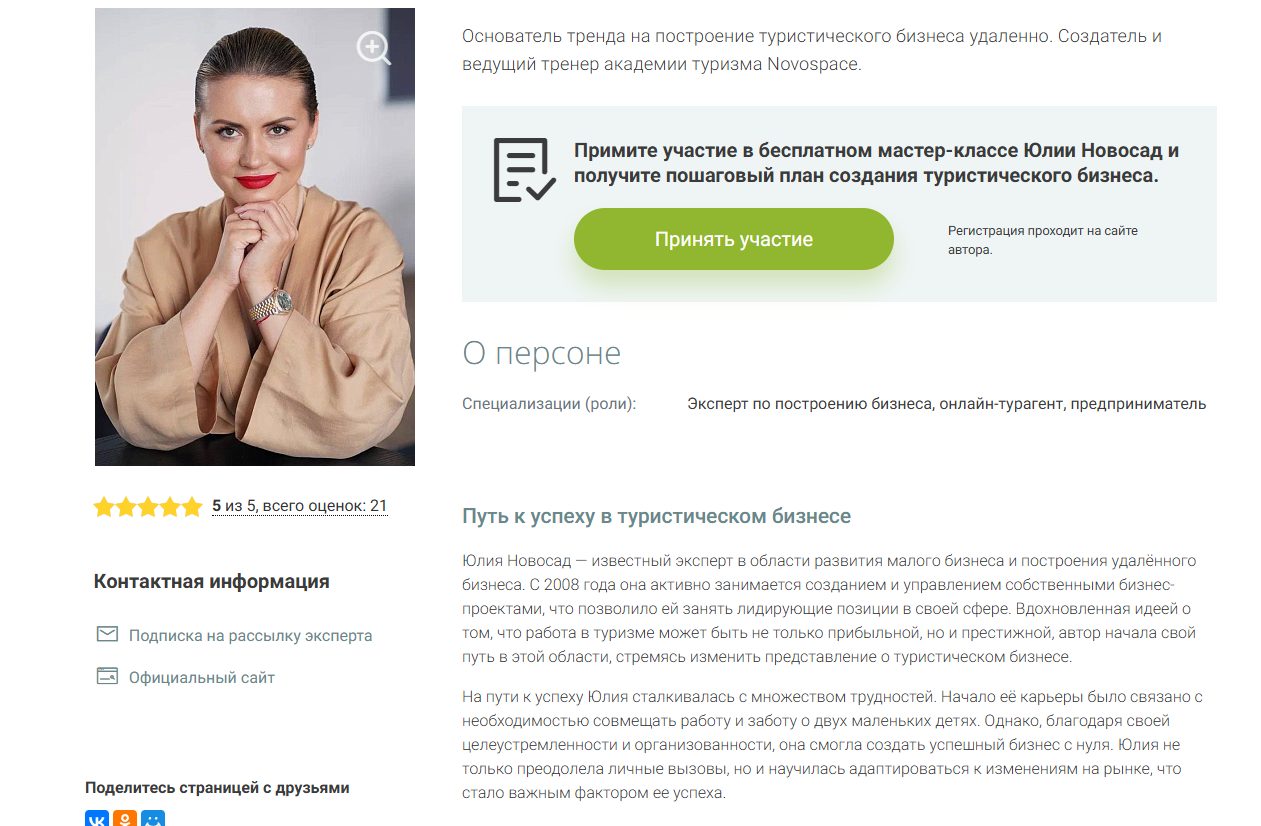Click the envelope icon for newsletter subscription

(107, 634)
